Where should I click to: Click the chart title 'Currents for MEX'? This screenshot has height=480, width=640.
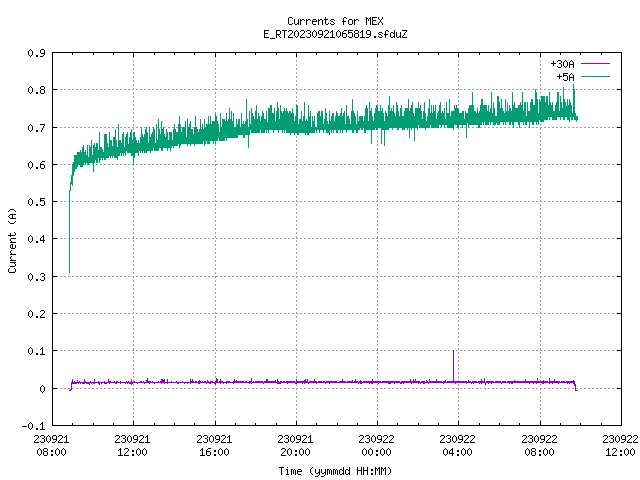pos(335,21)
